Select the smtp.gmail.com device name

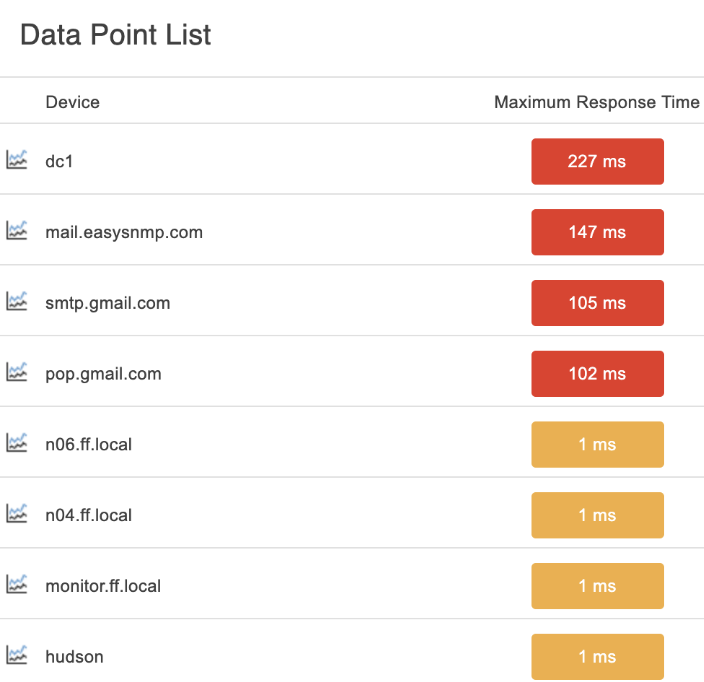108,304
